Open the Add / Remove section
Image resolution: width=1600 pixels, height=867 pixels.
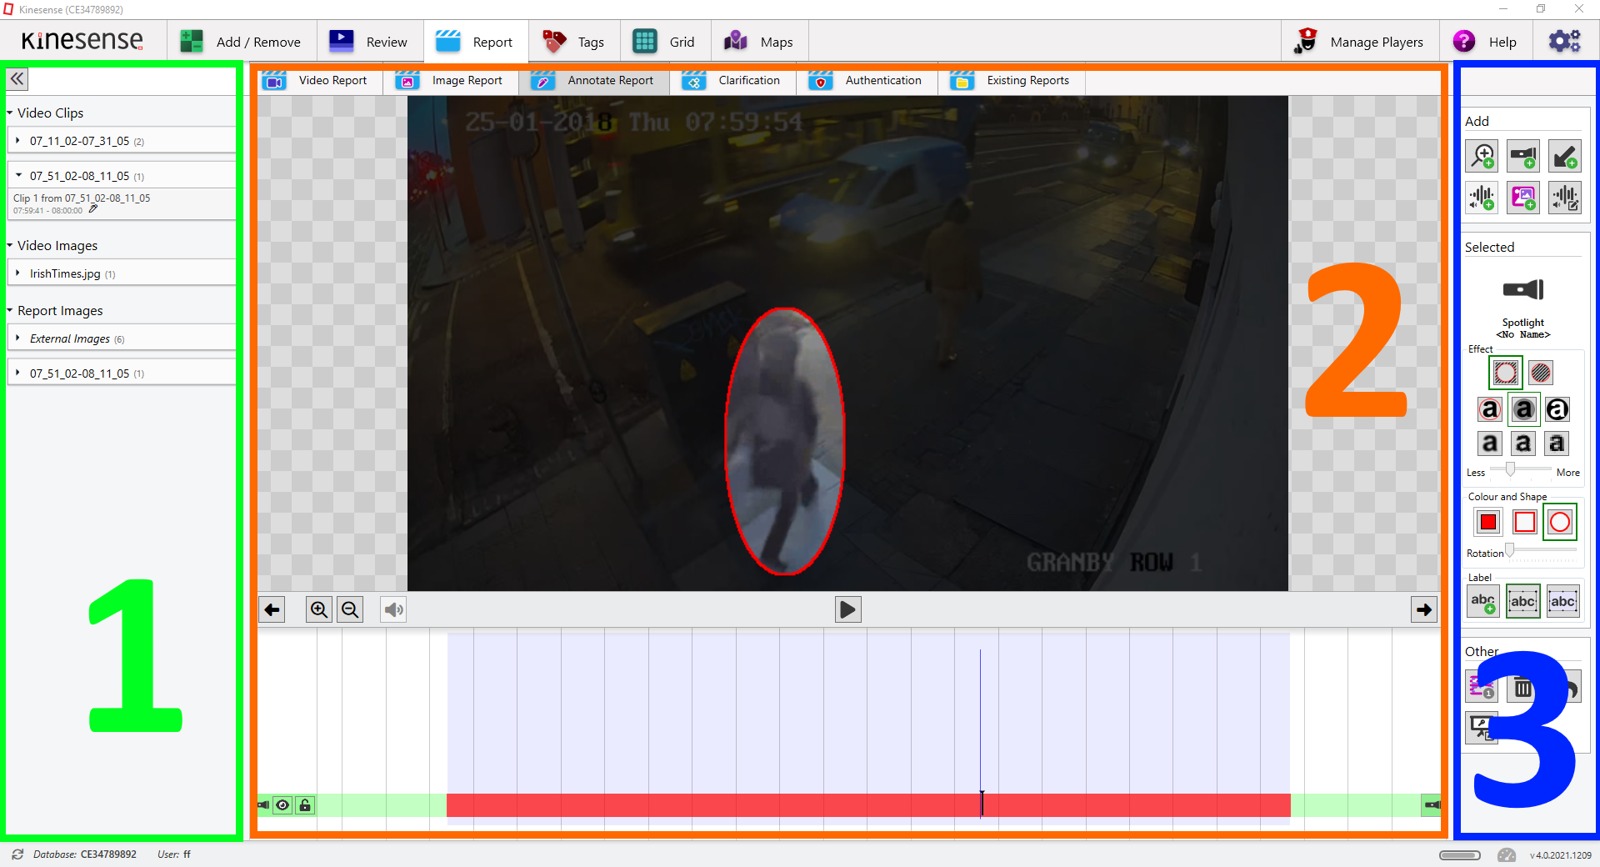241,42
